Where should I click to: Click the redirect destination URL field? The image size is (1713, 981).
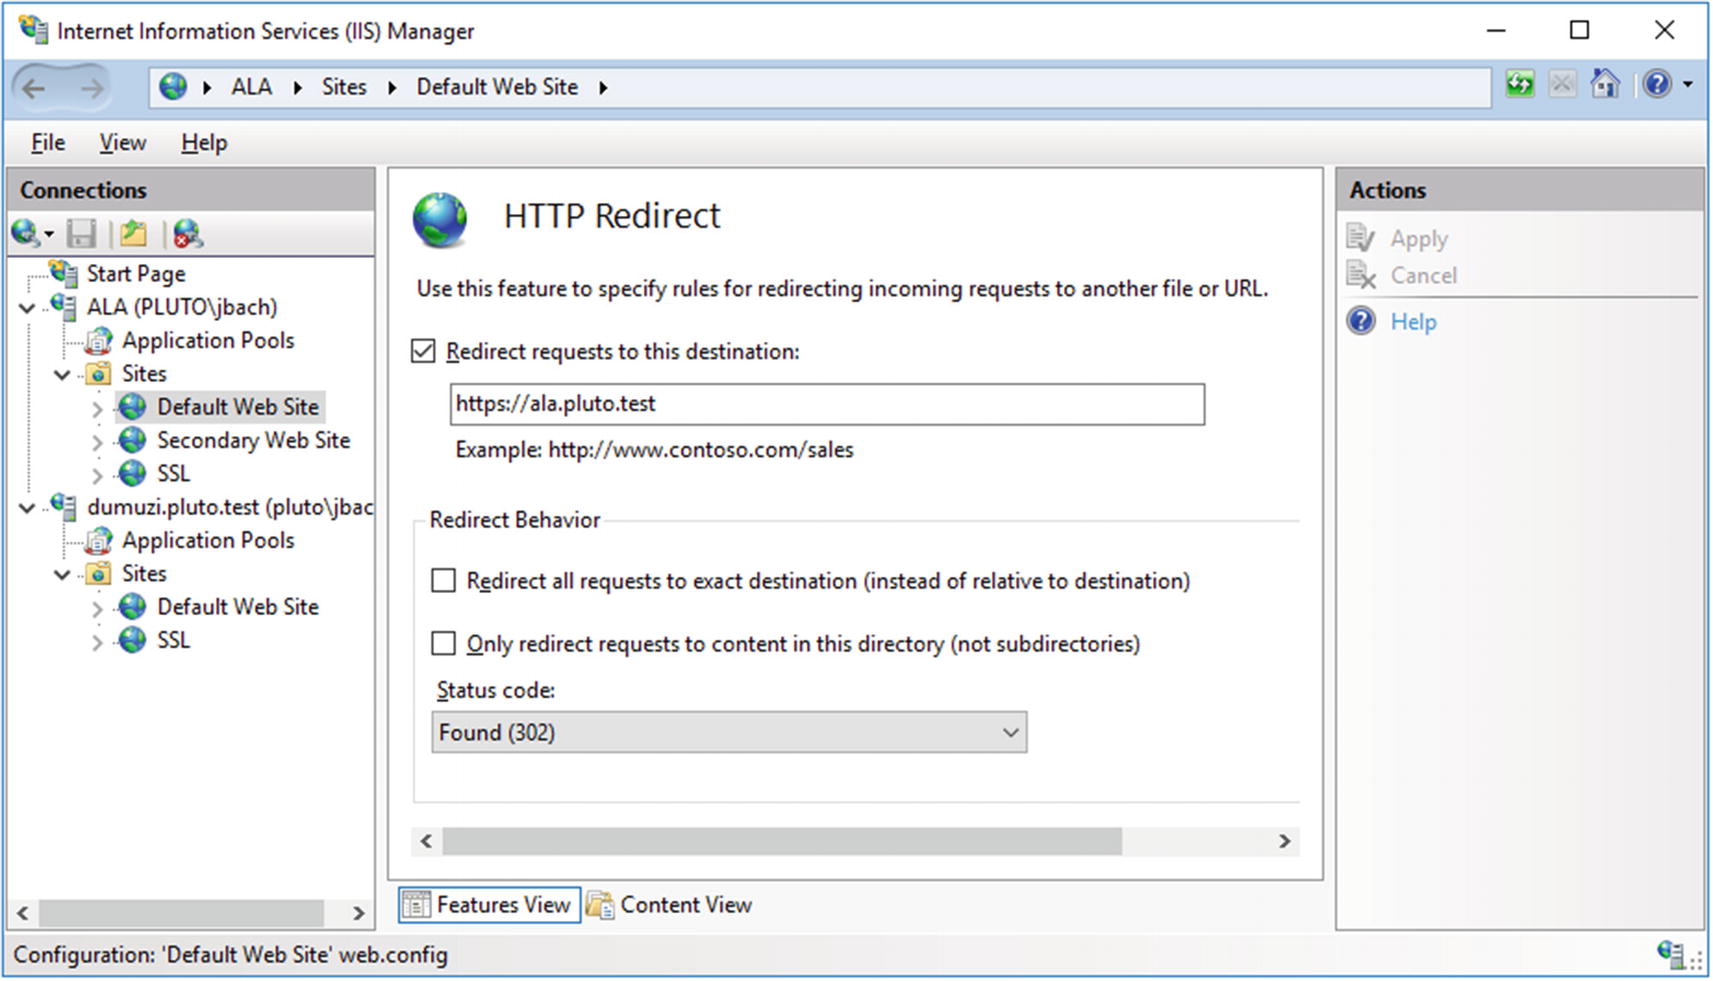click(x=827, y=404)
